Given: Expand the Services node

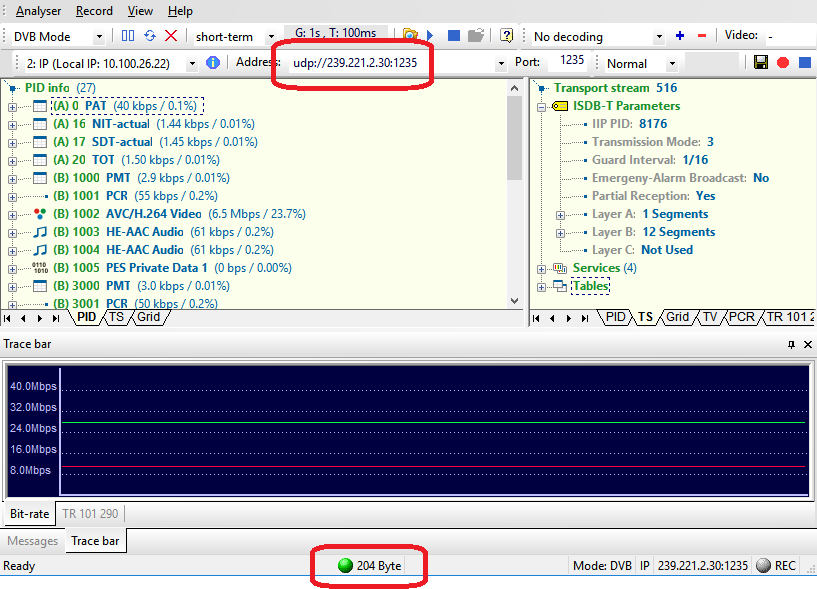Looking at the screenshot, I should pyautogui.click(x=542, y=269).
